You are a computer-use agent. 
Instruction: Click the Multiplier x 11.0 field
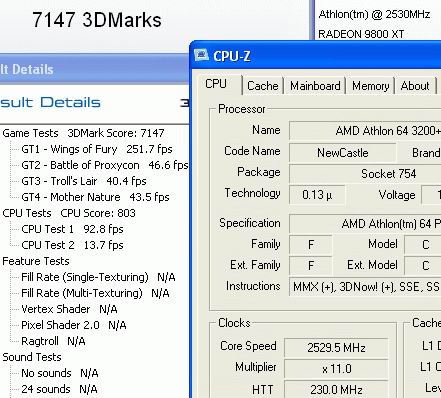click(336, 369)
